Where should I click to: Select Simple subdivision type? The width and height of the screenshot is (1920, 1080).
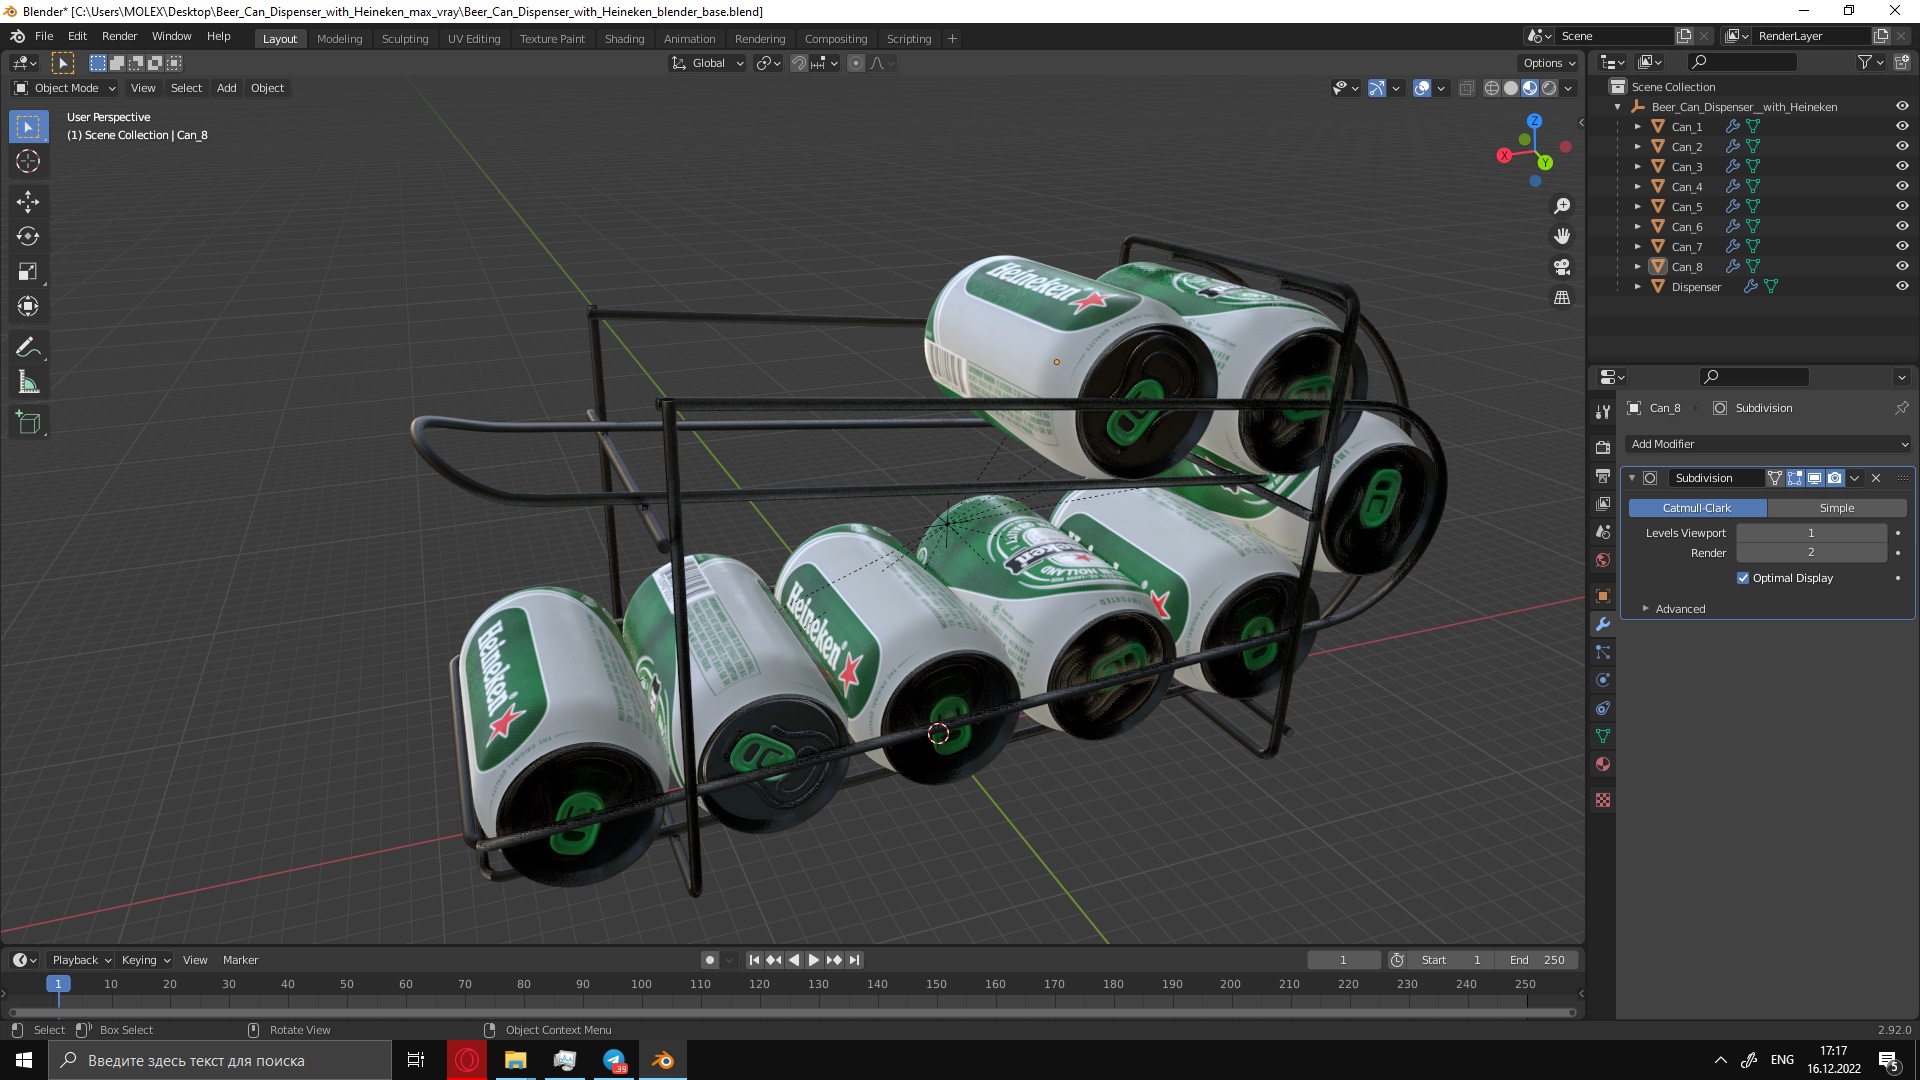click(x=1837, y=508)
